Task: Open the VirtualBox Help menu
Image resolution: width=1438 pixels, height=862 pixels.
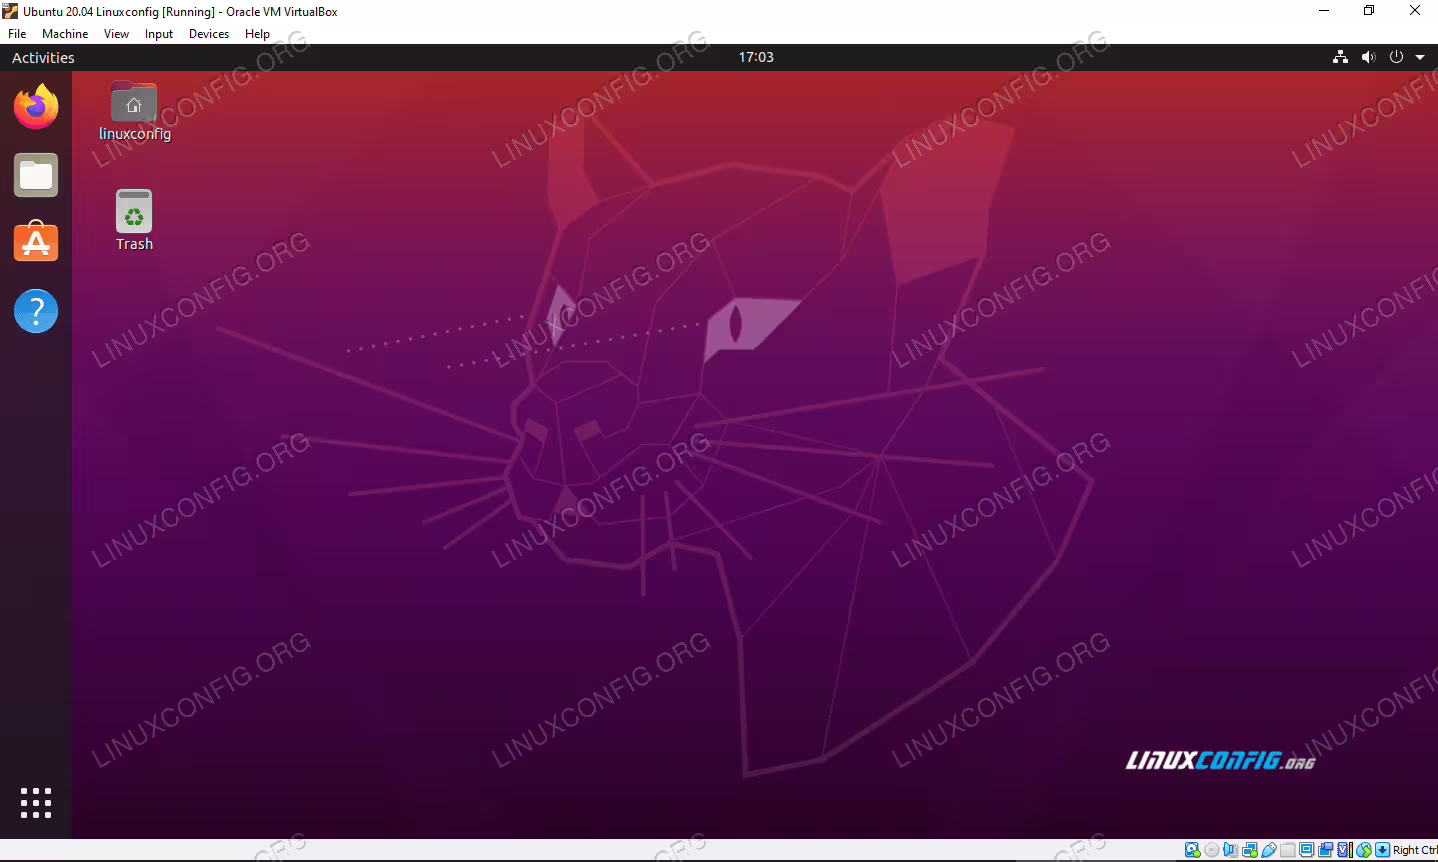Action: click(x=257, y=33)
